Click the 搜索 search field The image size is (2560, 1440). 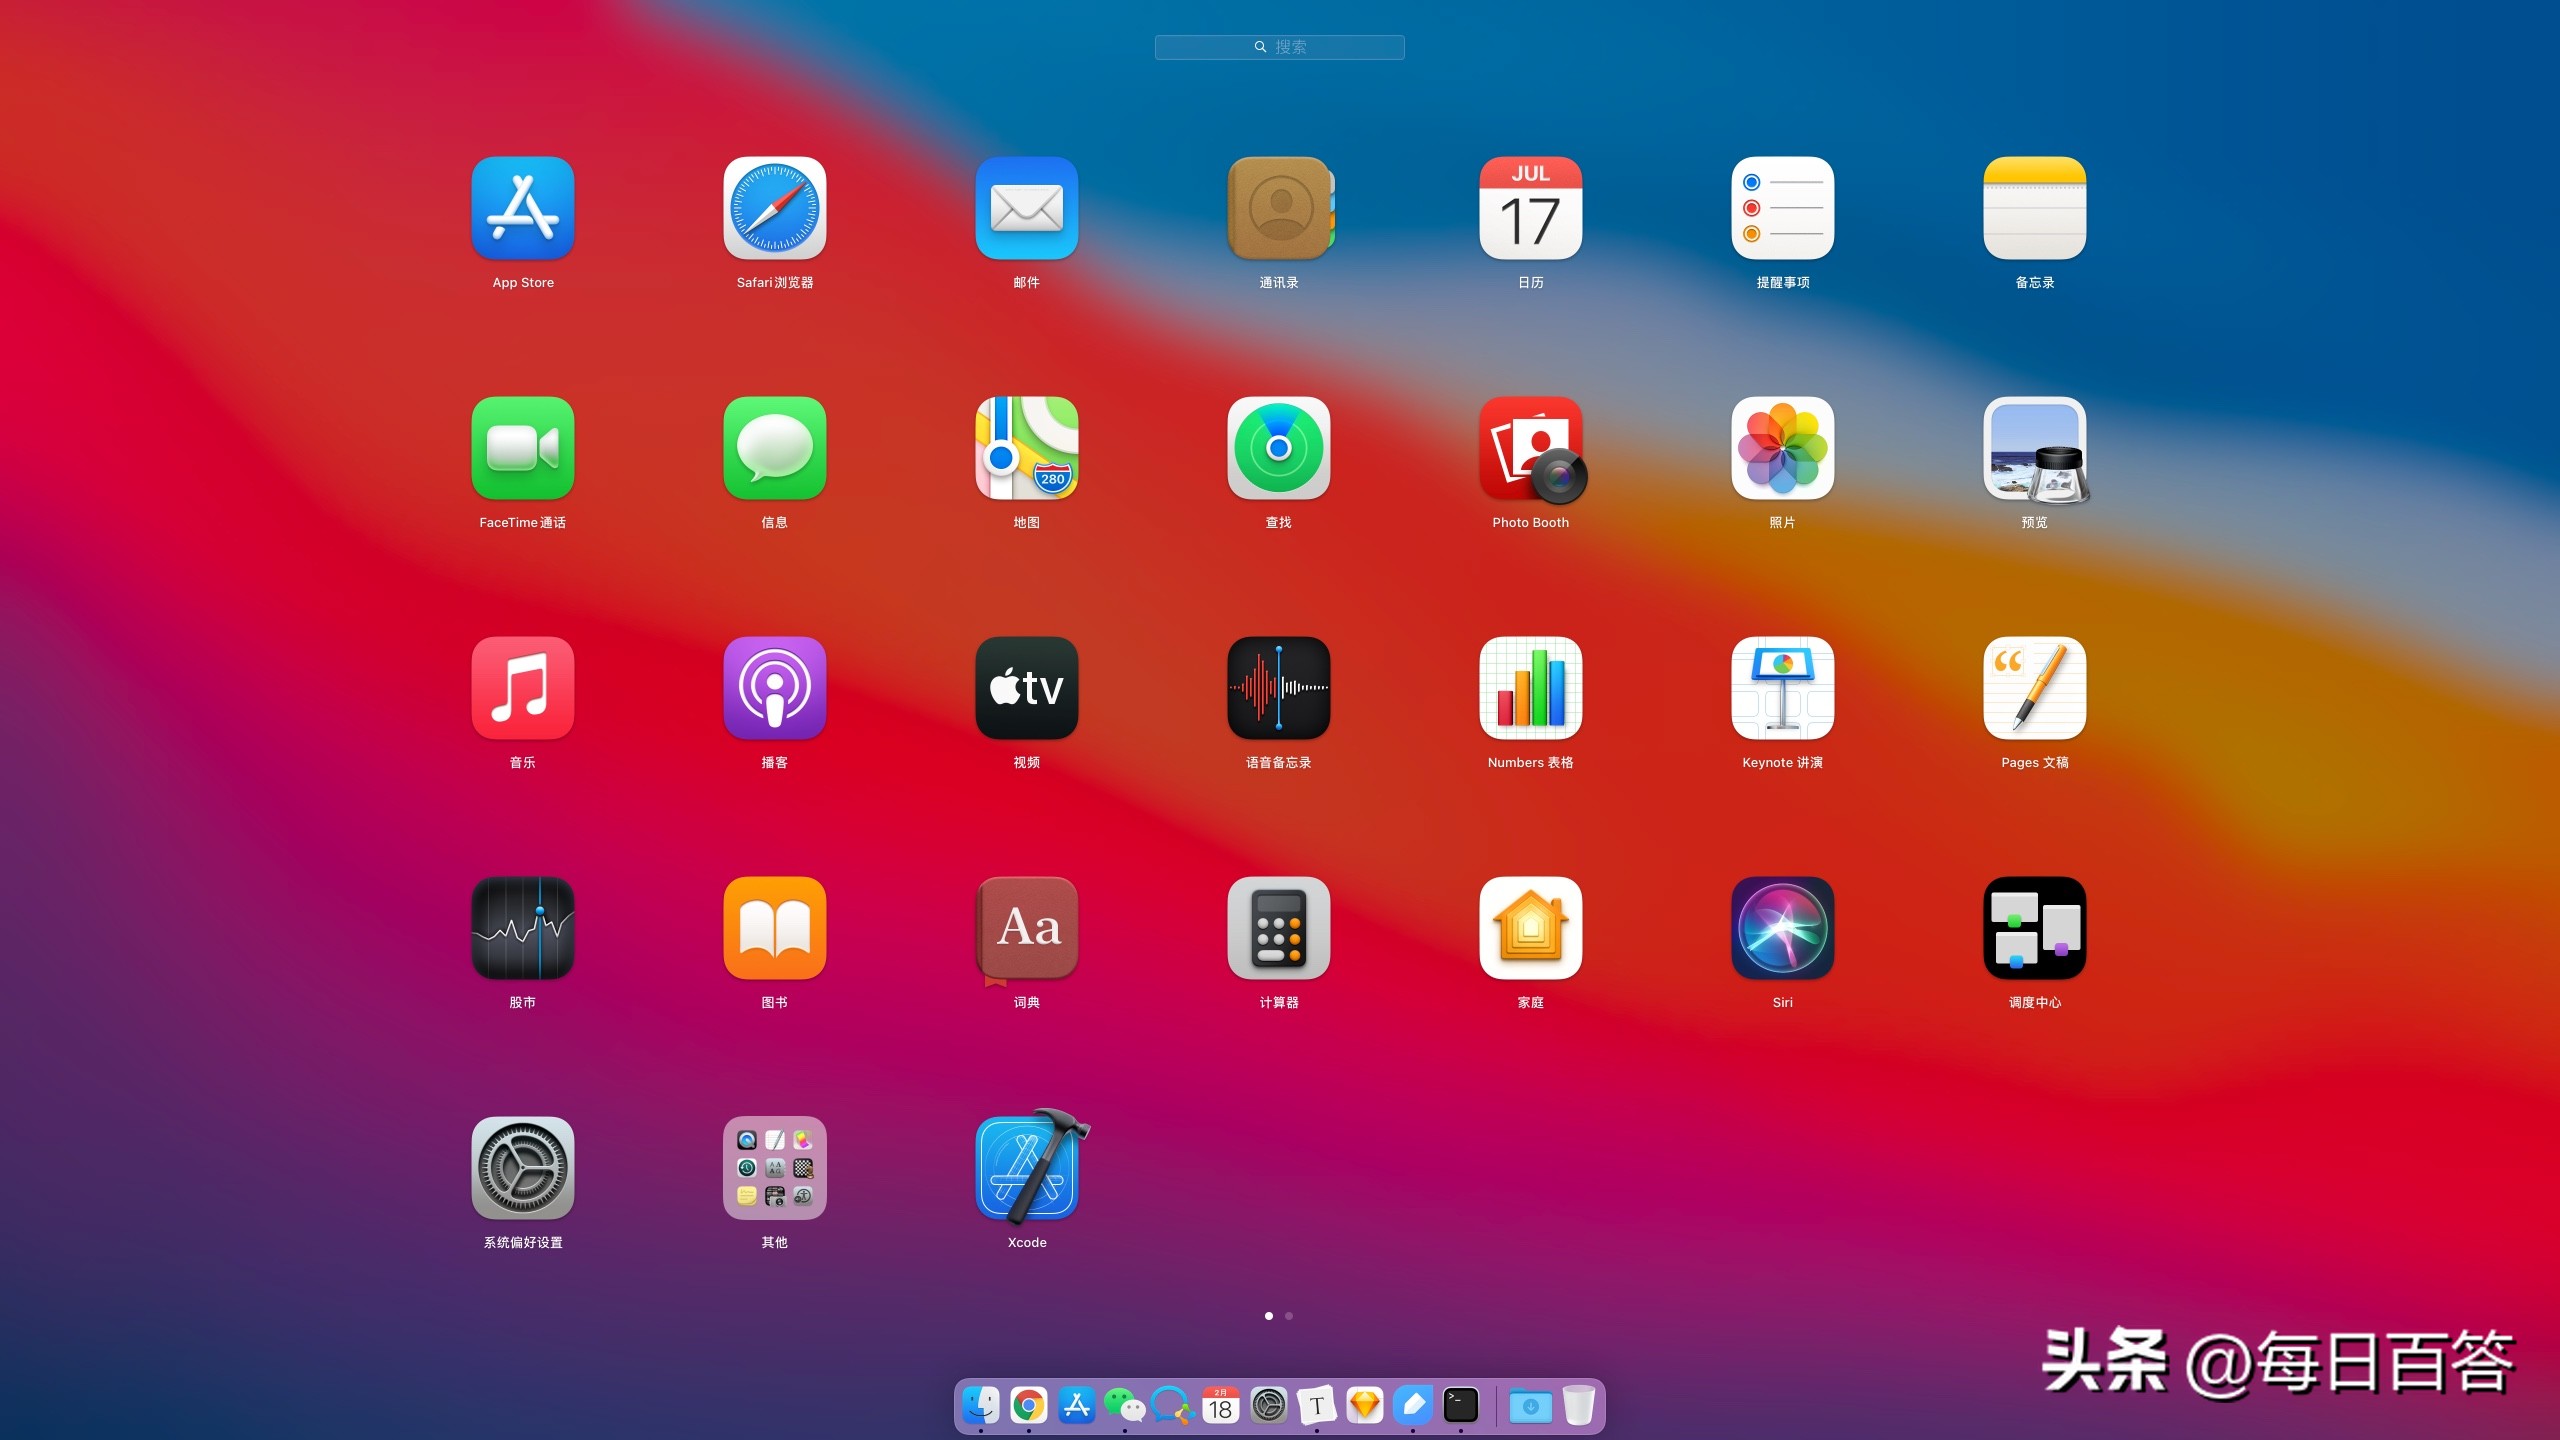click(x=1280, y=47)
